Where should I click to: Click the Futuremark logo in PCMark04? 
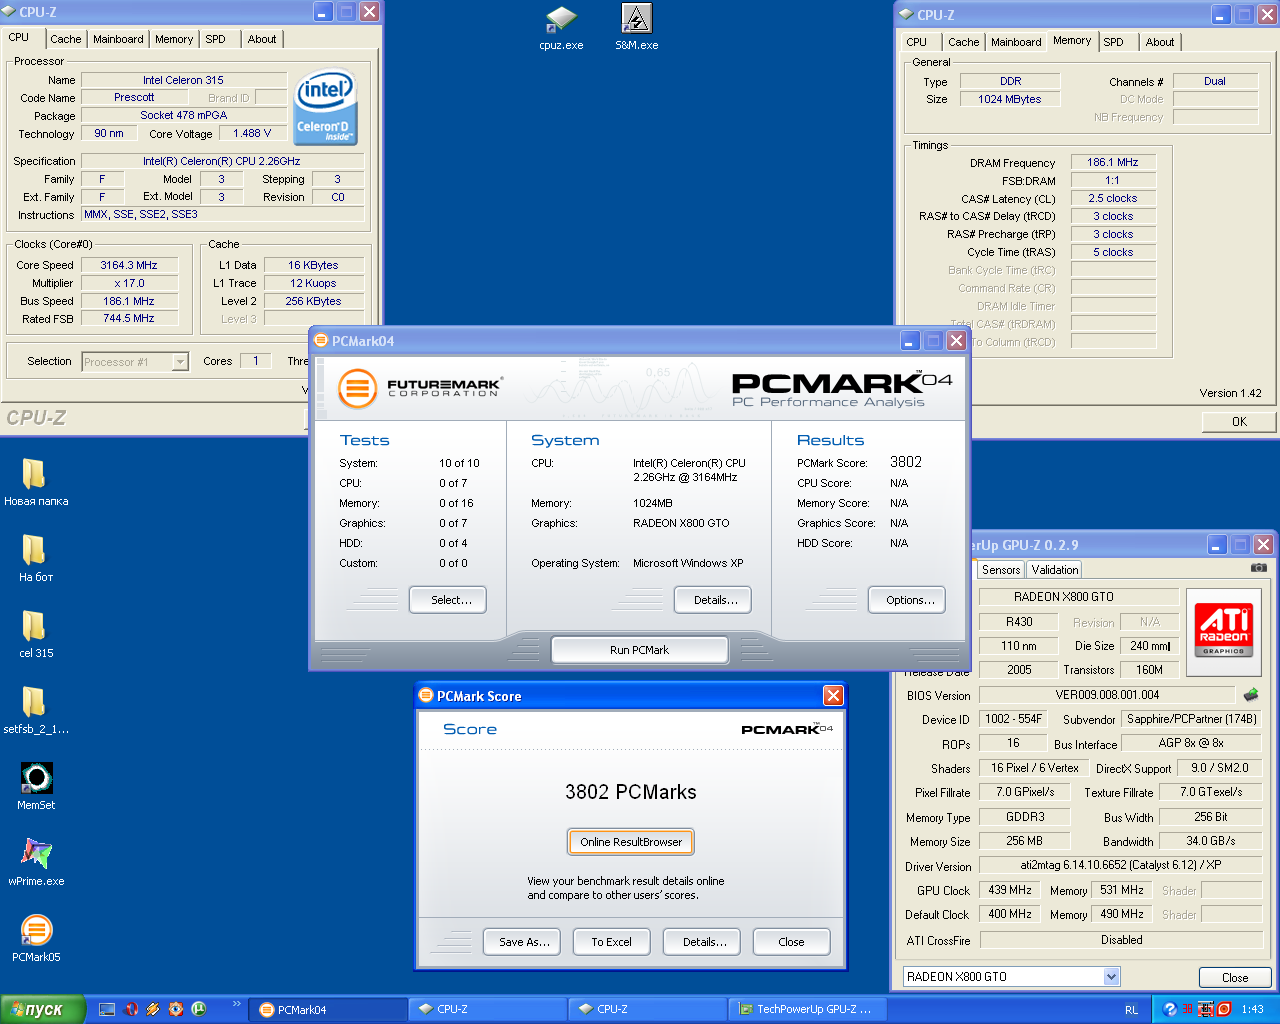pos(420,387)
